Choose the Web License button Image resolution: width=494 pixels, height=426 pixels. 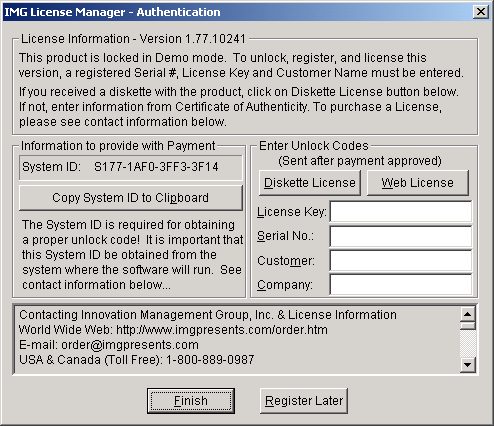click(418, 183)
